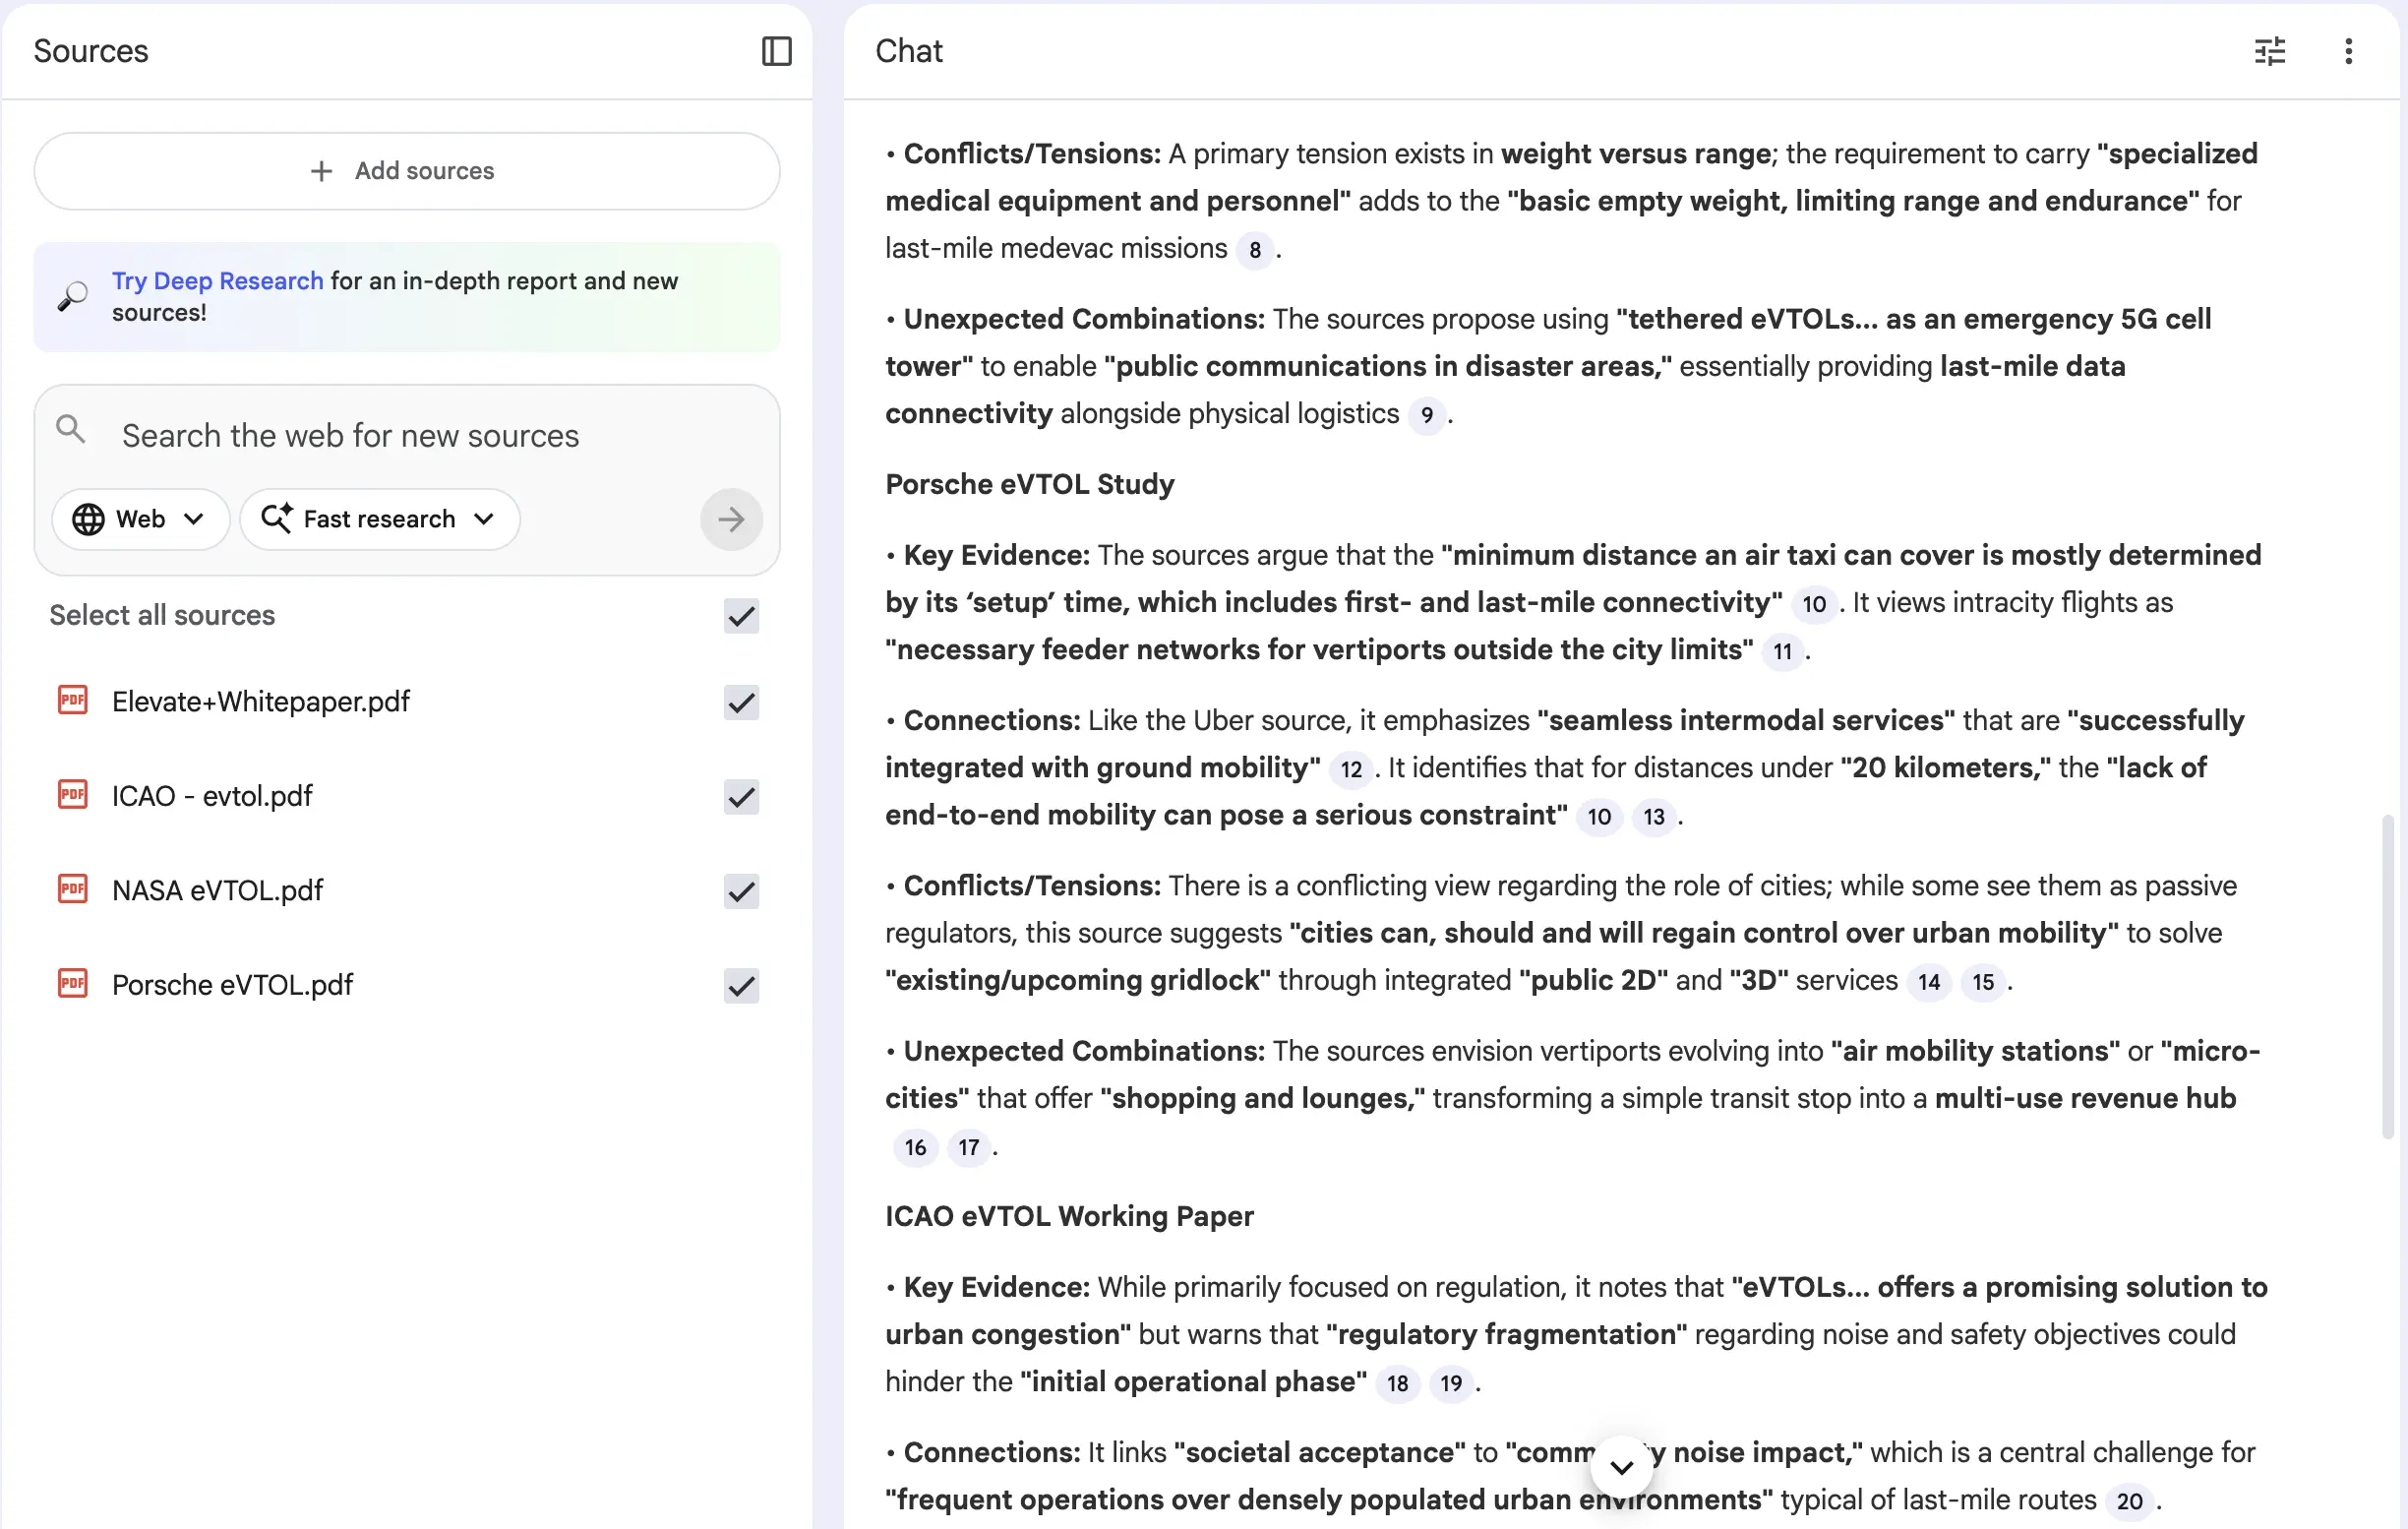Image resolution: width=2408 pixels, height=1529 pixels.
Task: Open citation 17 in the Porsche section
Action: tap(968, 1147)
